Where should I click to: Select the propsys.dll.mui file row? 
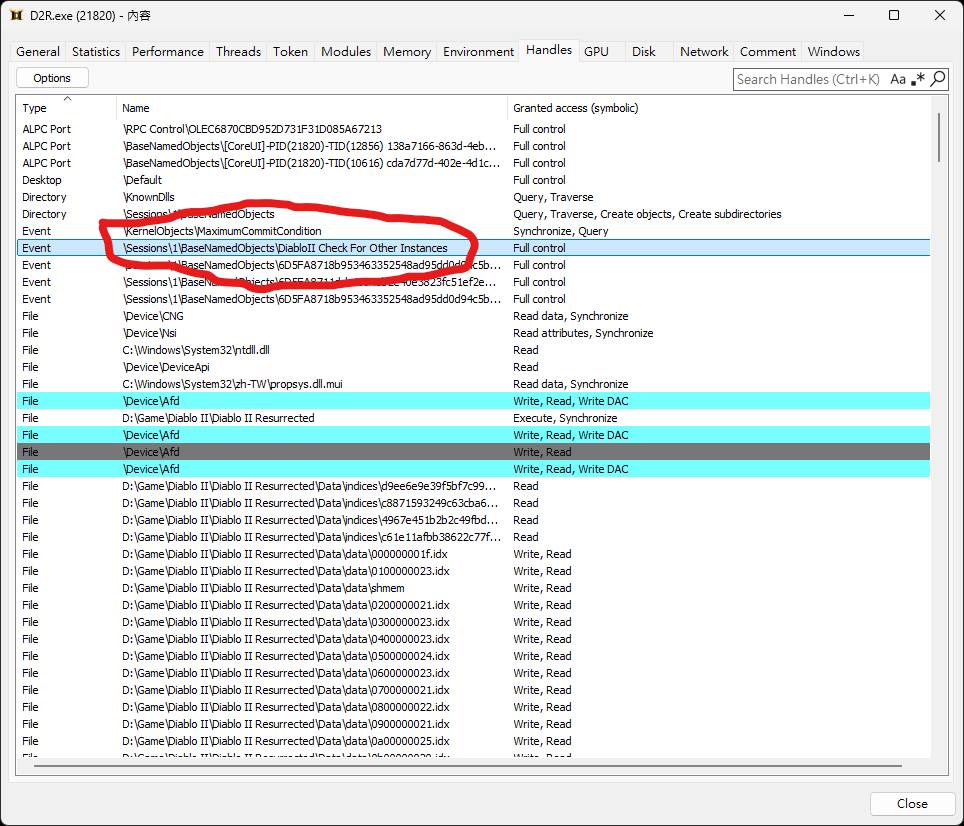473,384
